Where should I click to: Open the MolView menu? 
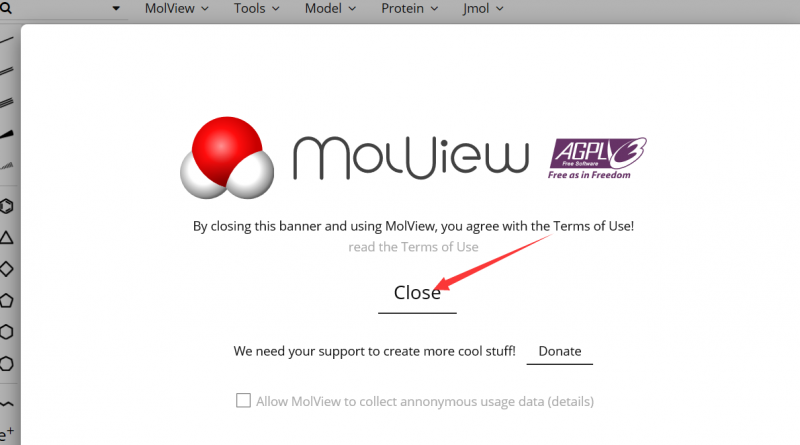click(x=177, y=9)
